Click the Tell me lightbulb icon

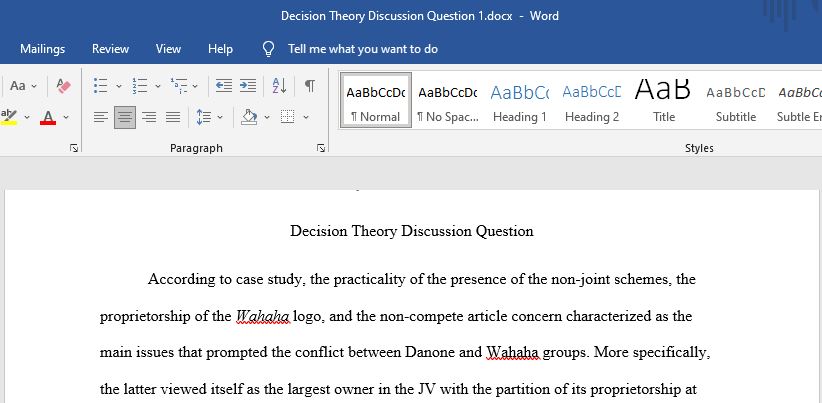click(268, 49)
